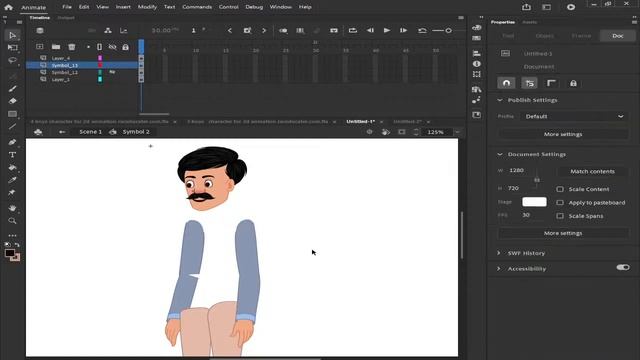
Task: Click the Test Movie play icon at top right
Action: (571, 7)
